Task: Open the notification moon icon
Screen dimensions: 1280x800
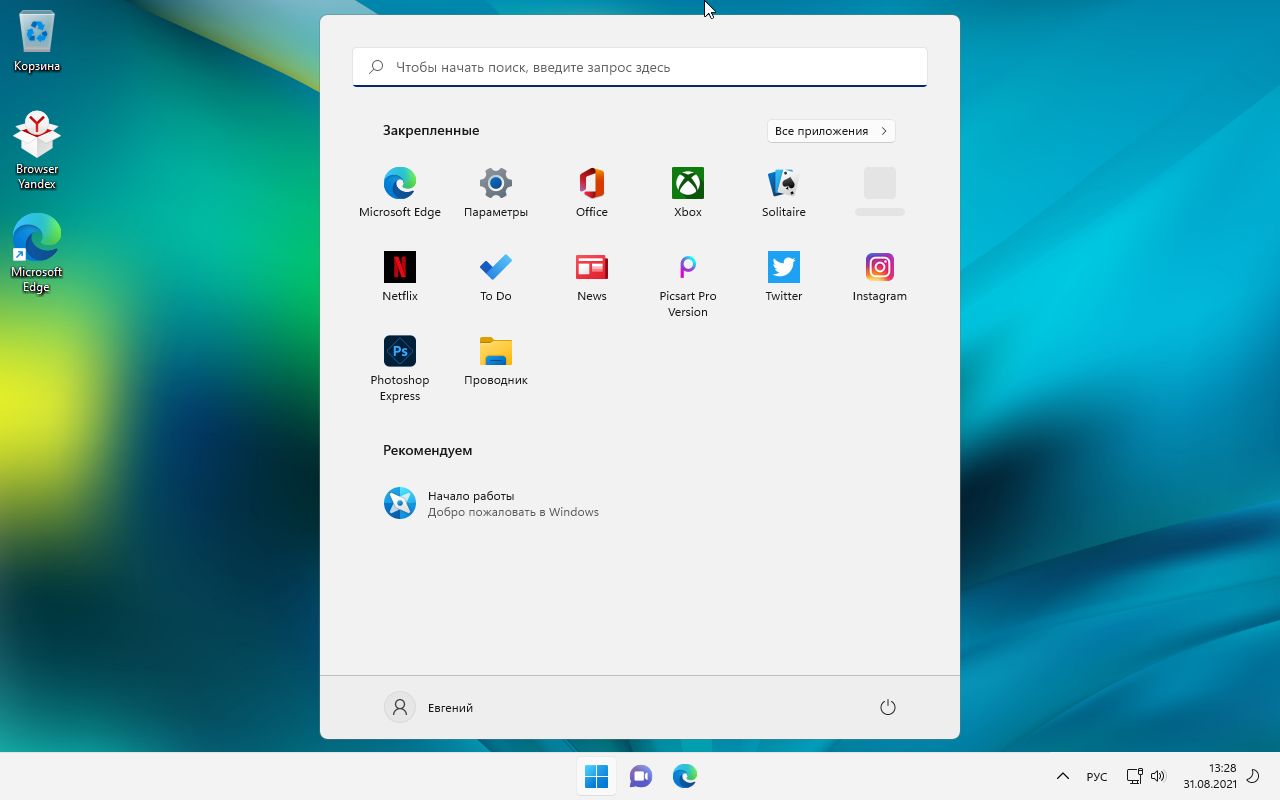Action: point(1254,776)
